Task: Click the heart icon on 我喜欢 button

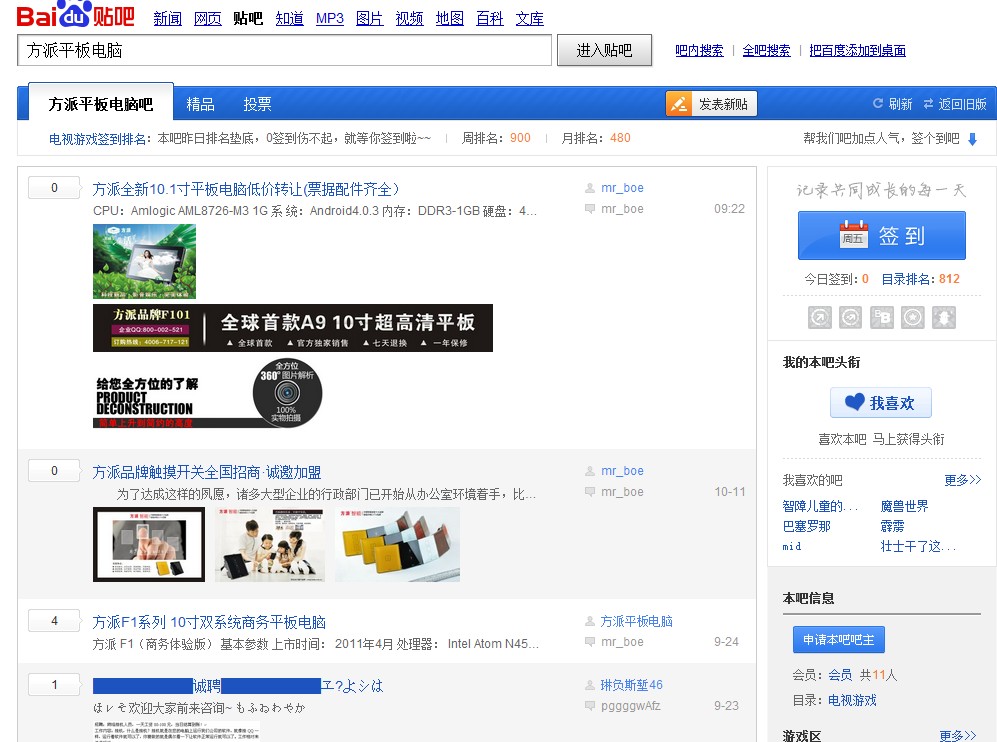Action: click(x=854, y=402)
